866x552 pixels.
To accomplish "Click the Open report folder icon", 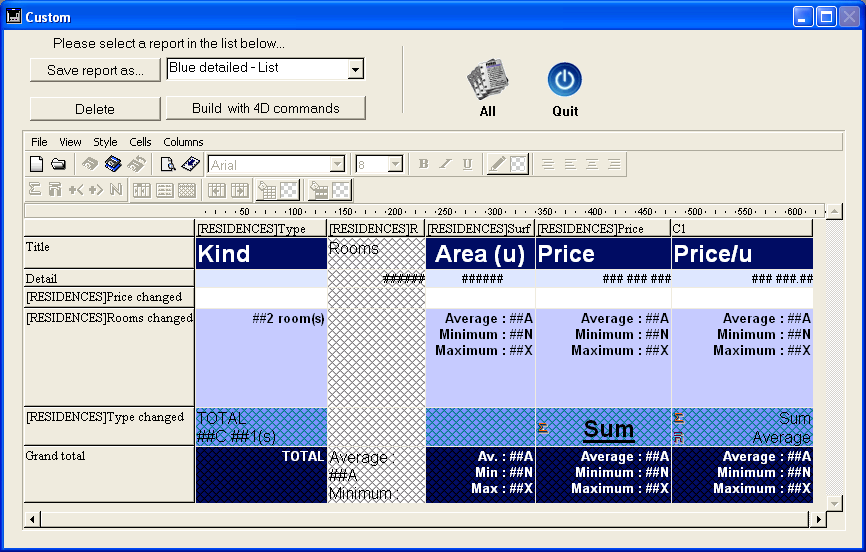I will click(x=58, y=164).
